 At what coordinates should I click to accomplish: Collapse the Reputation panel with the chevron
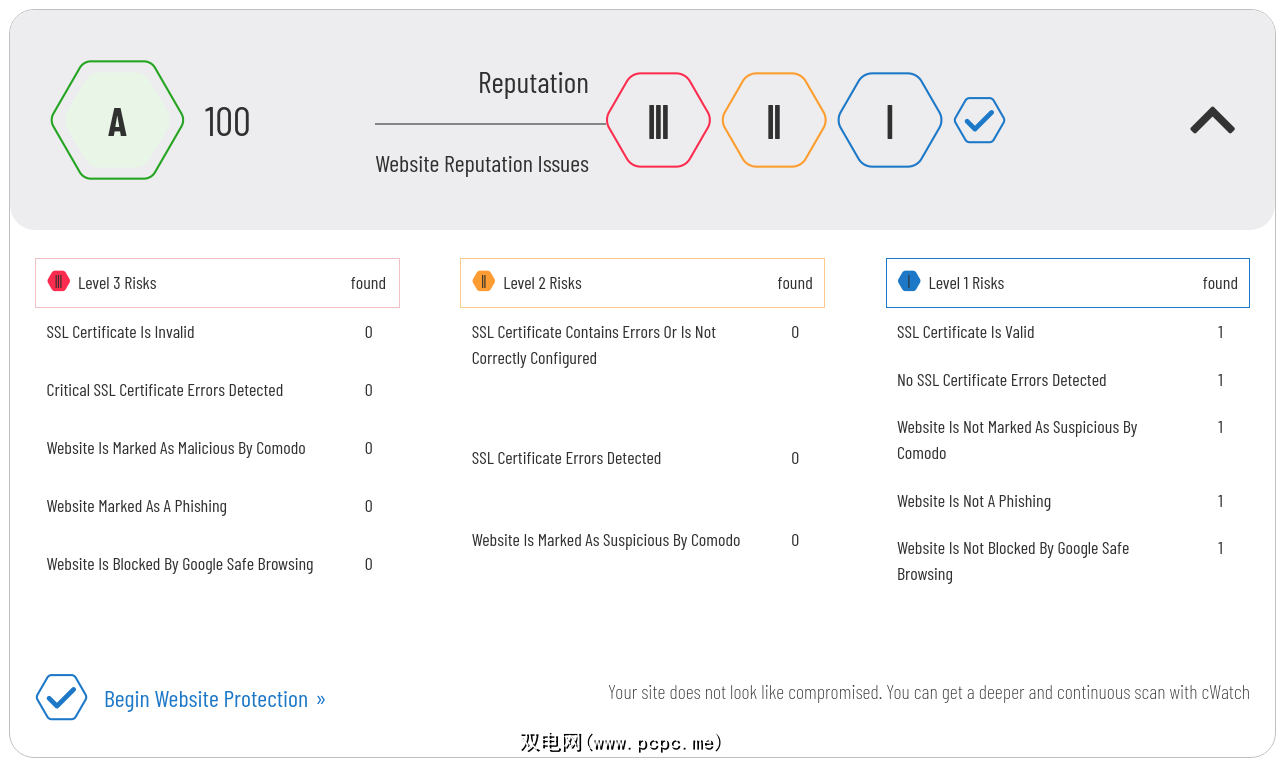pyautogui.click(x=1212, y=121)
